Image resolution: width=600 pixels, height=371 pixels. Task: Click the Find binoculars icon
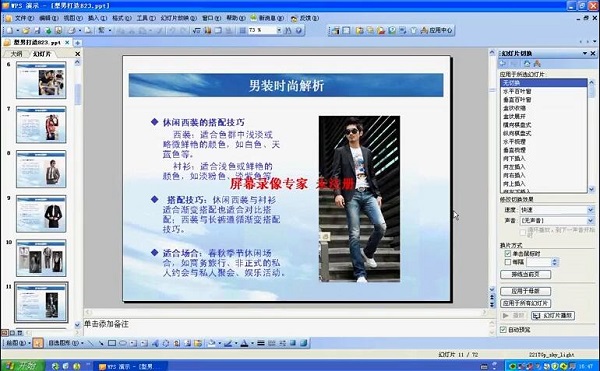(x=288, y=30)
